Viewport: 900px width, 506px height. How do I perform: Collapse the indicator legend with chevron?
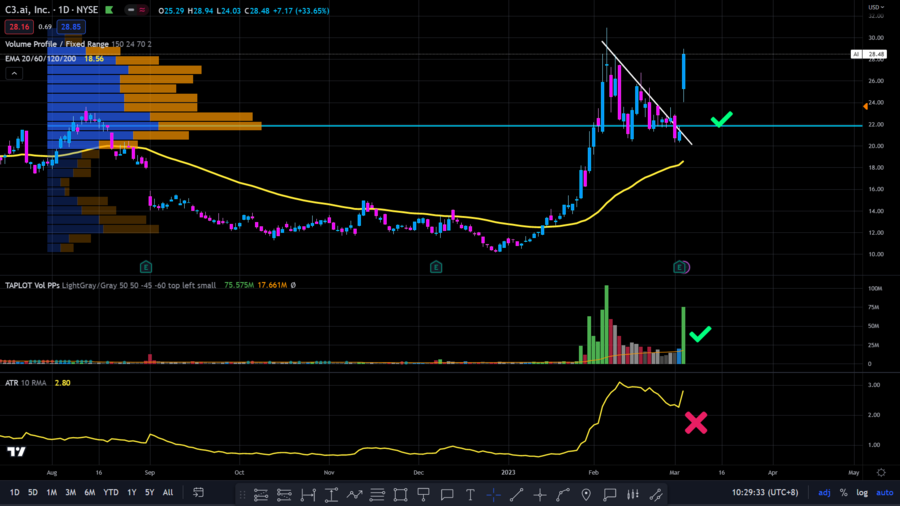tap(14, 73)
